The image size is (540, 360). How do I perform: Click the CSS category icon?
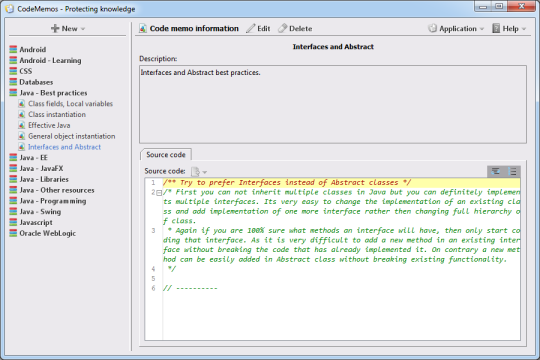tap(13, 71)
